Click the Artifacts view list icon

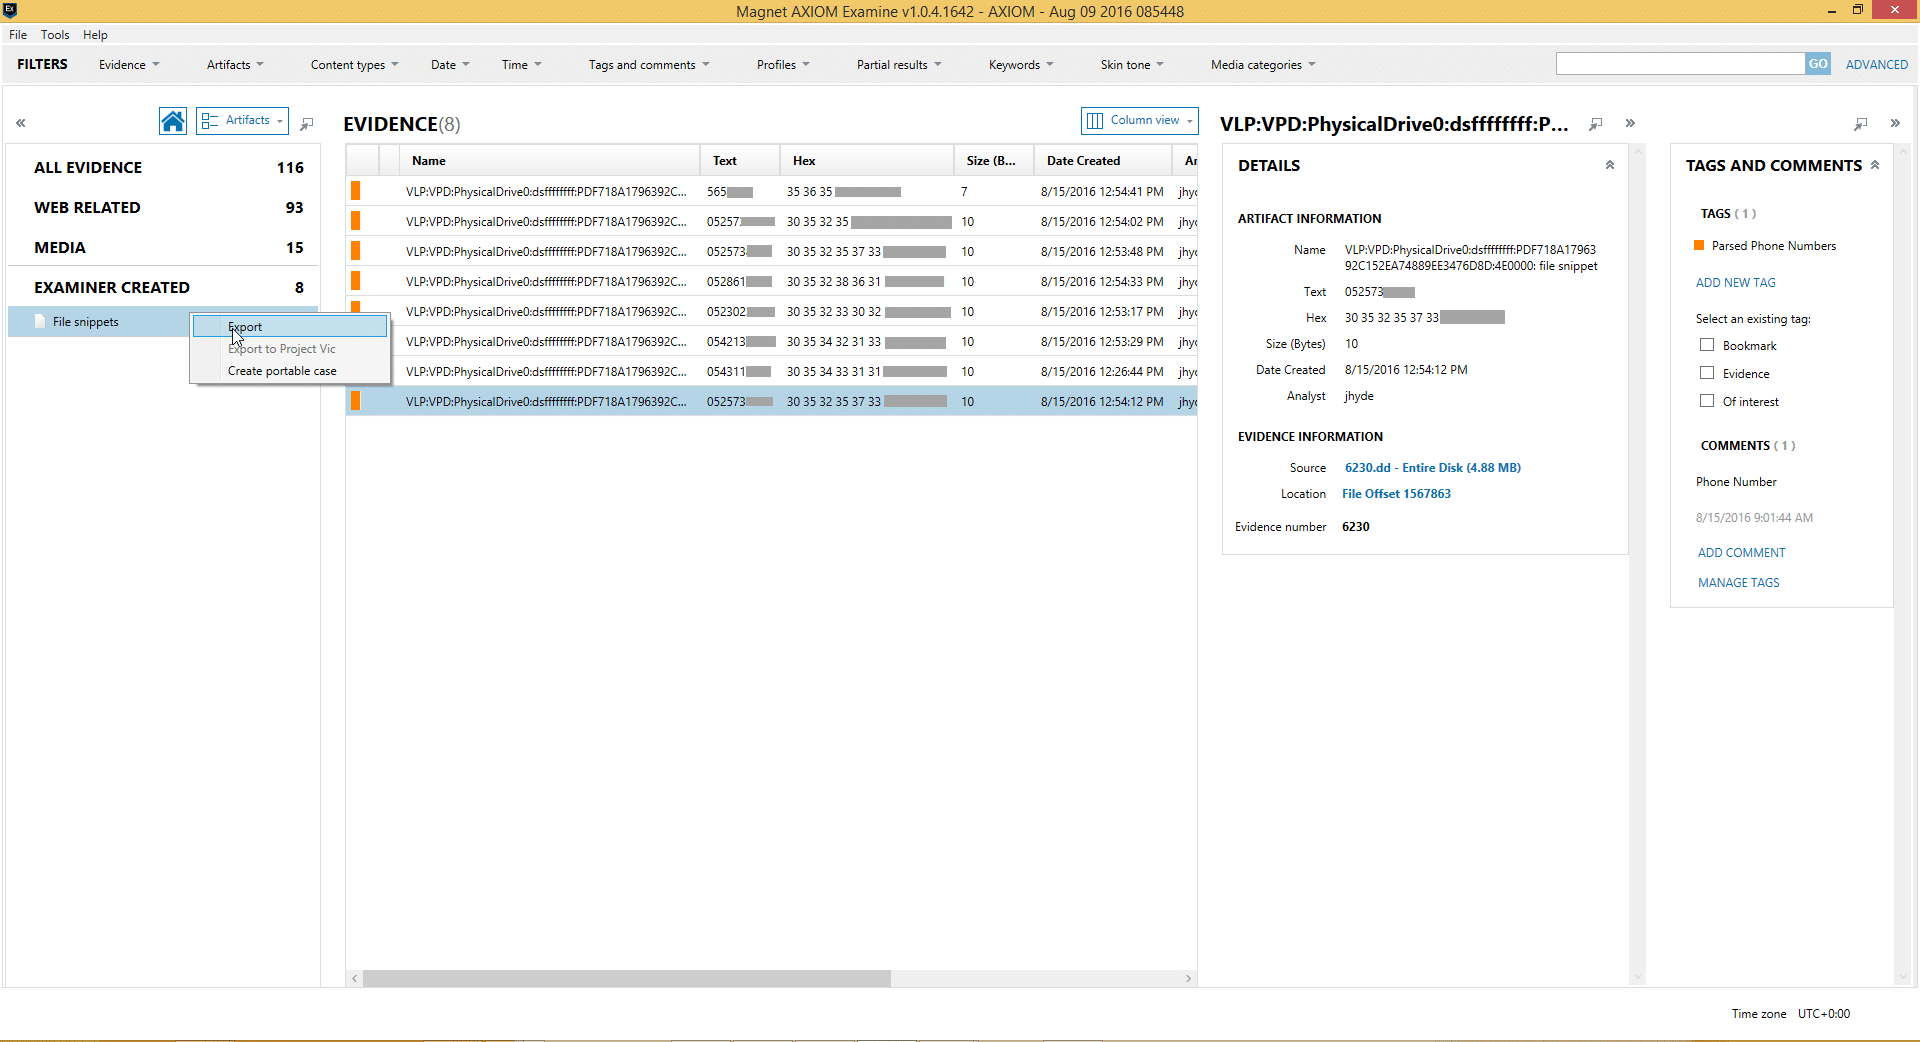click(209, 120)
